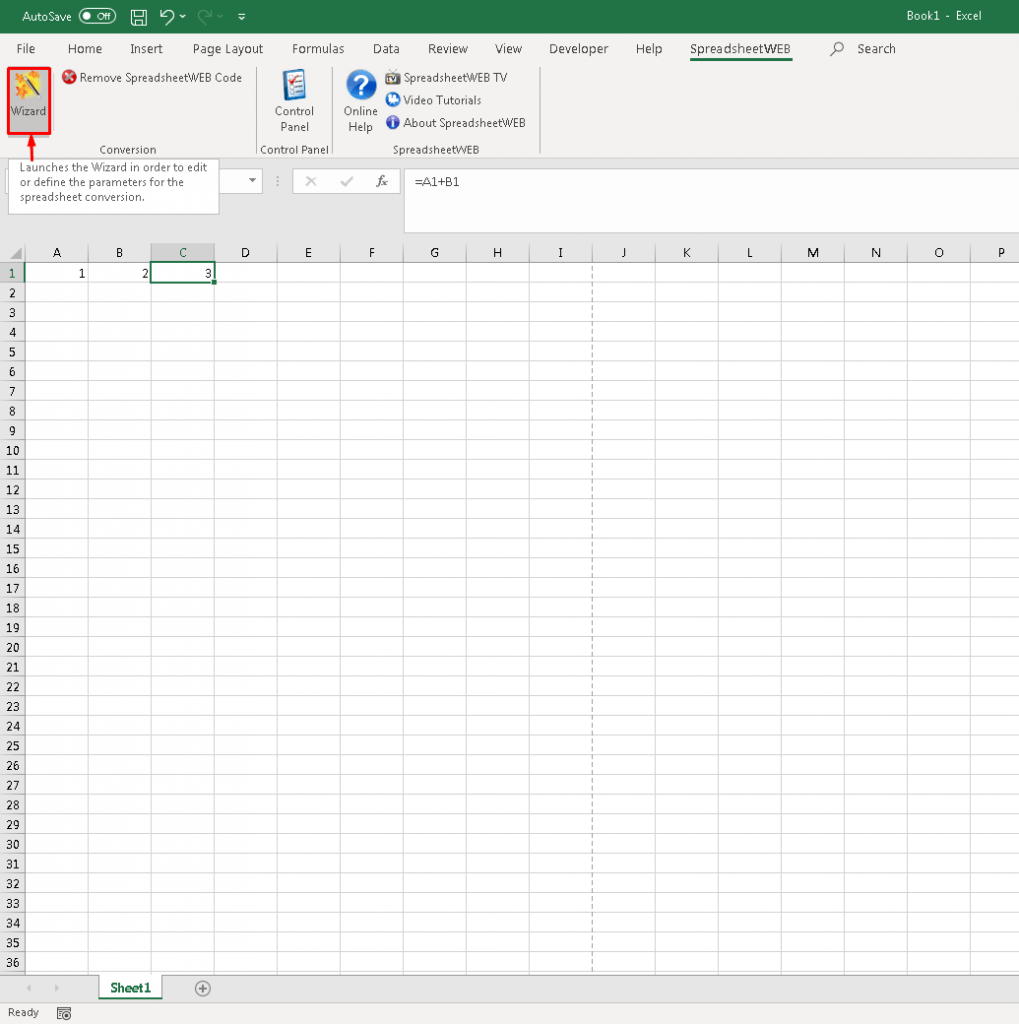
Task: Switch to the Insert tab
Action: pos(146,49)
